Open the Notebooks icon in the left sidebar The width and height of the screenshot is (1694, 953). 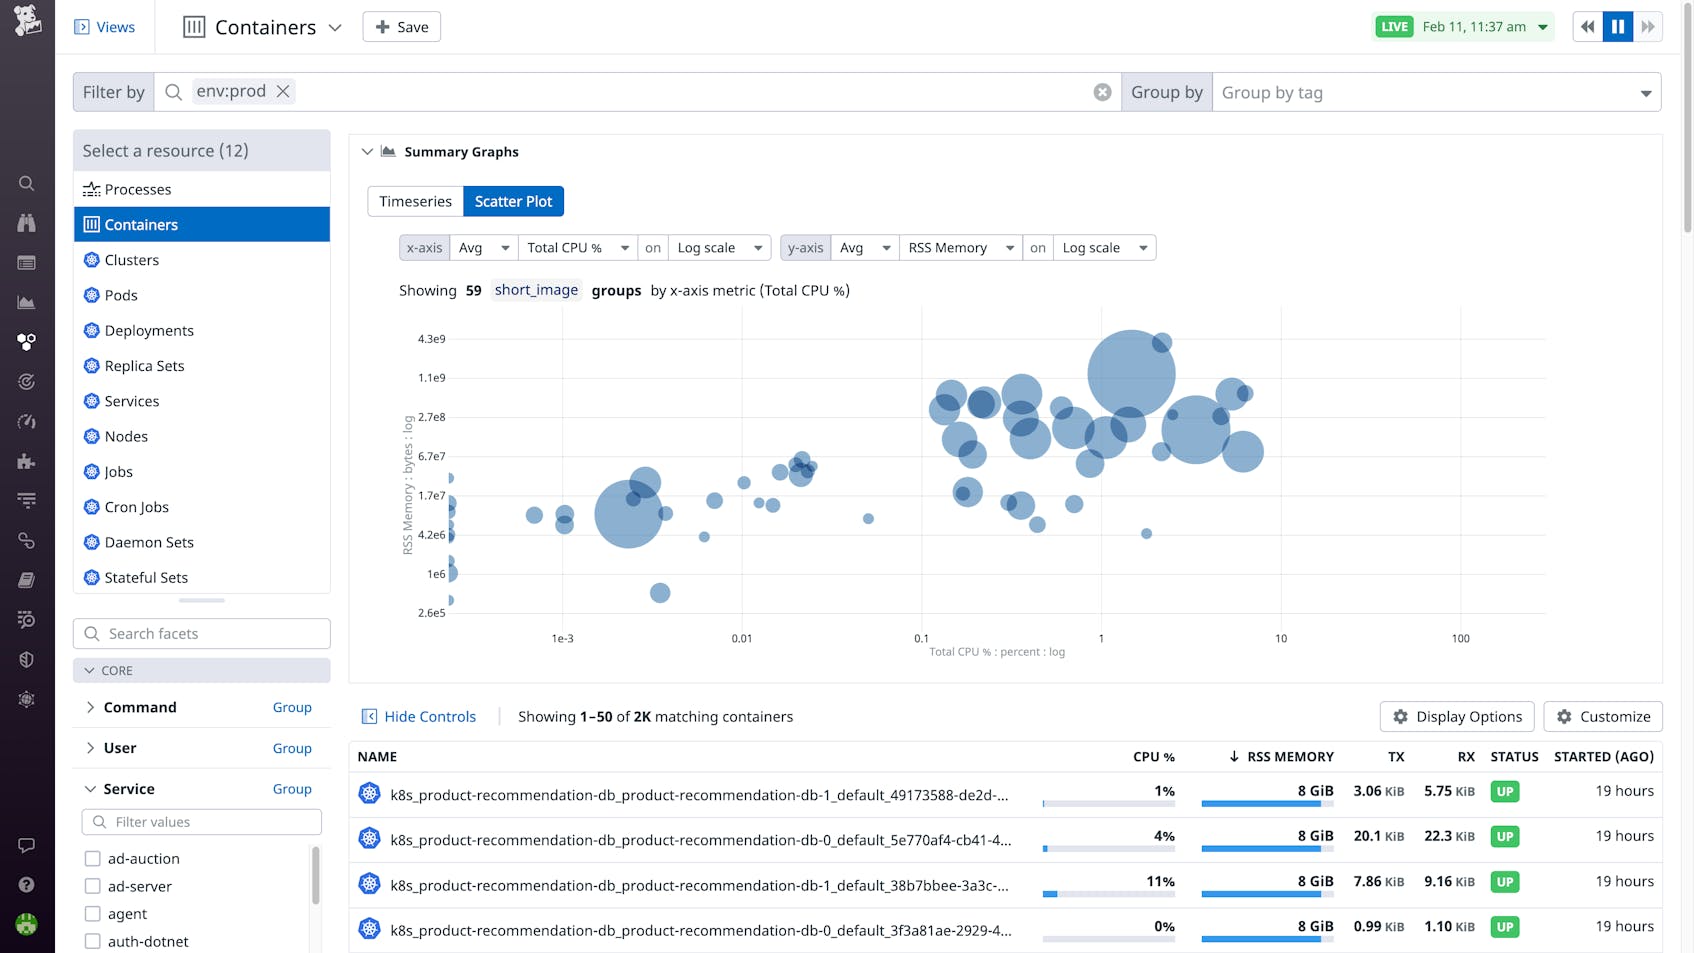[x=26, y=579]
